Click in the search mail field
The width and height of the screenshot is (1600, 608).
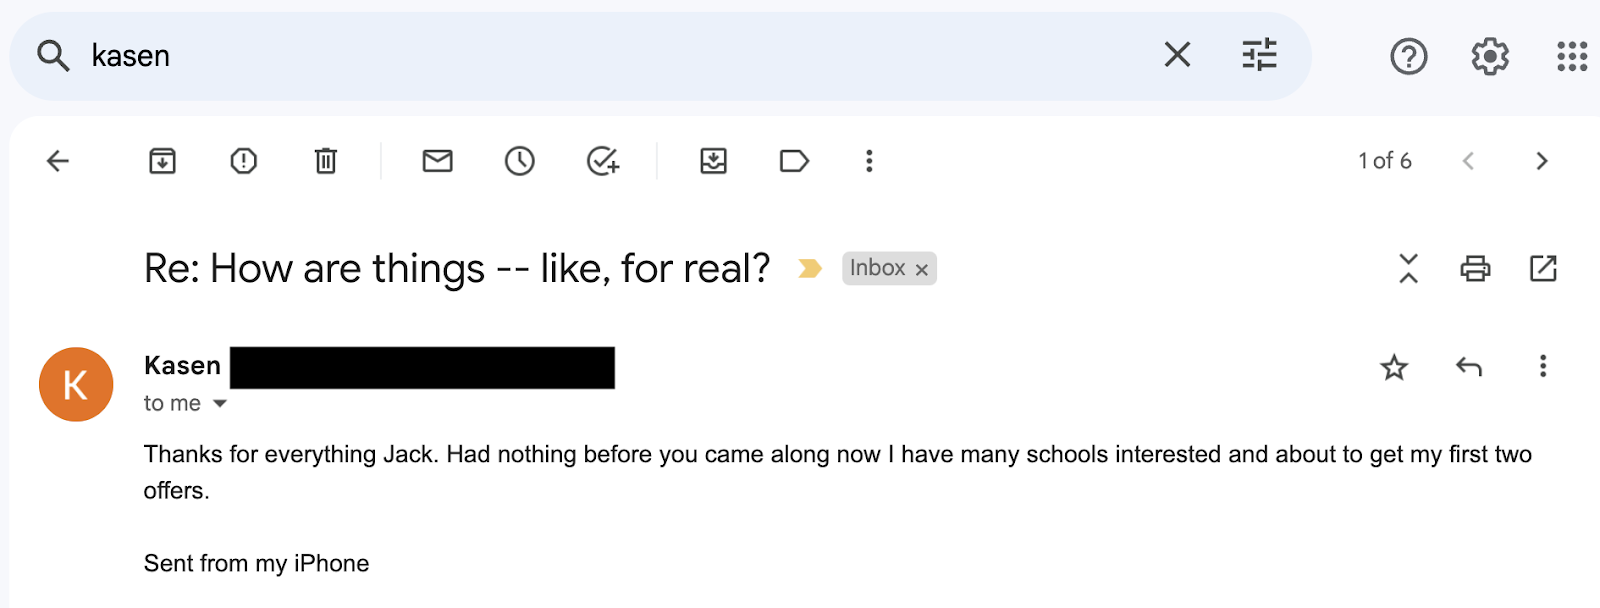tap(600, 55)
